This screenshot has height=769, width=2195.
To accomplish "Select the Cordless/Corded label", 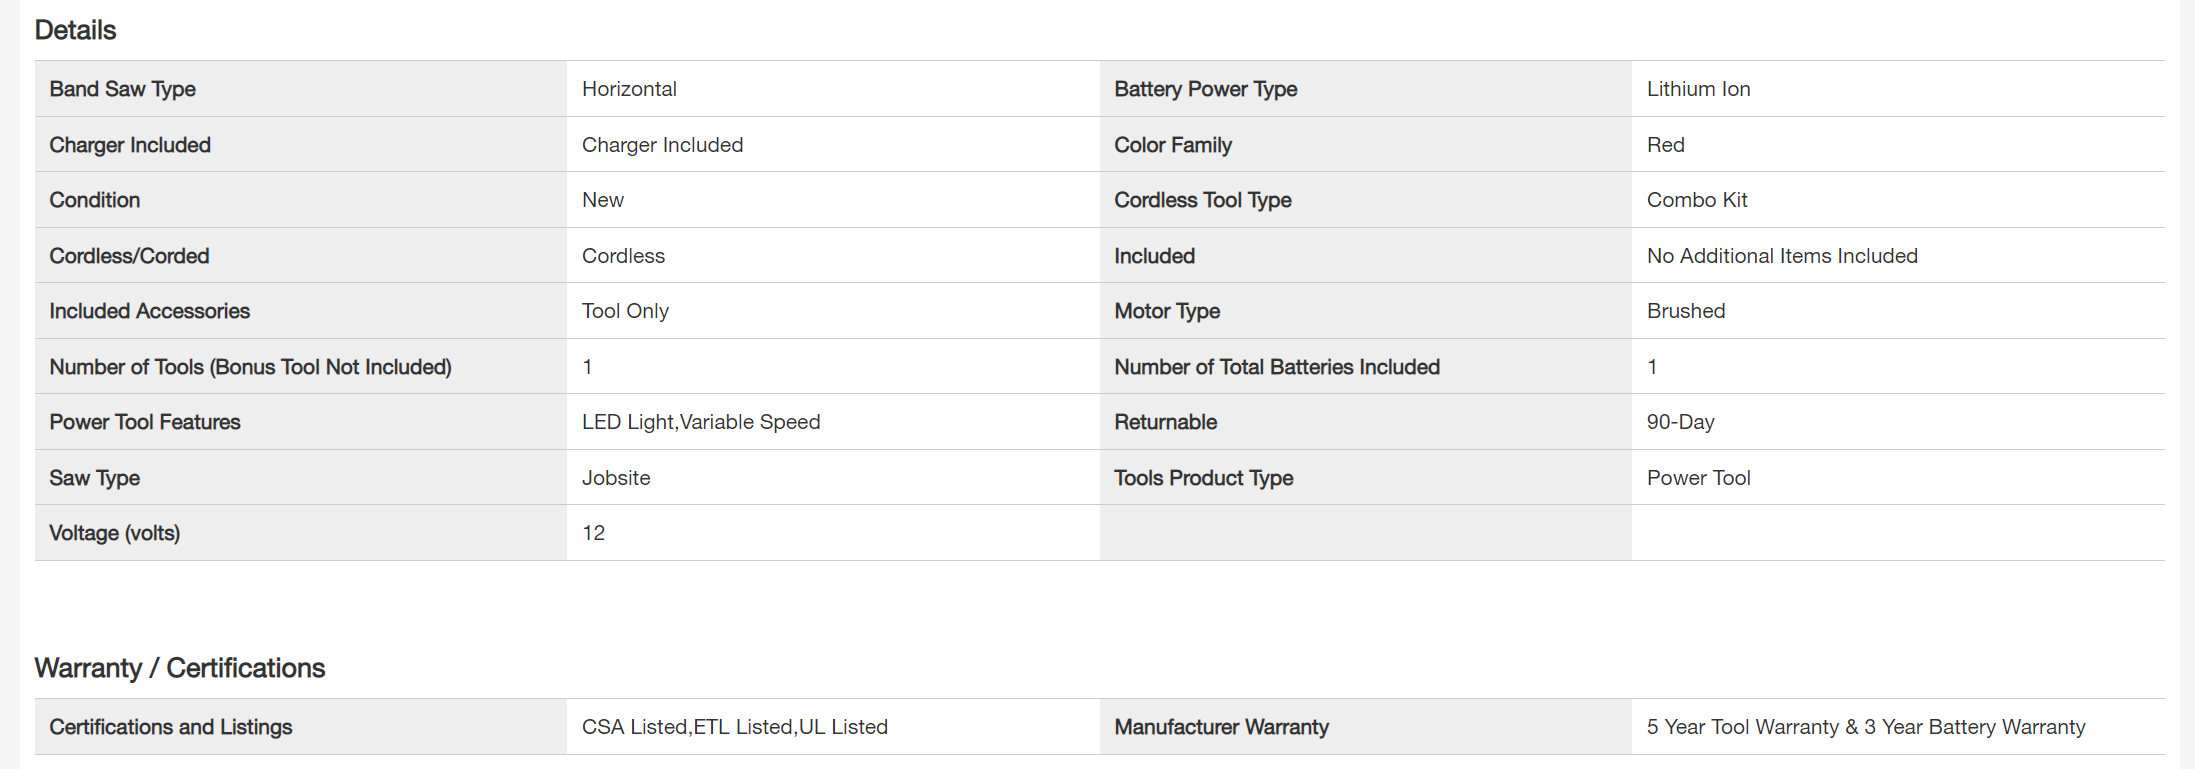I will (x=129, y=256).
